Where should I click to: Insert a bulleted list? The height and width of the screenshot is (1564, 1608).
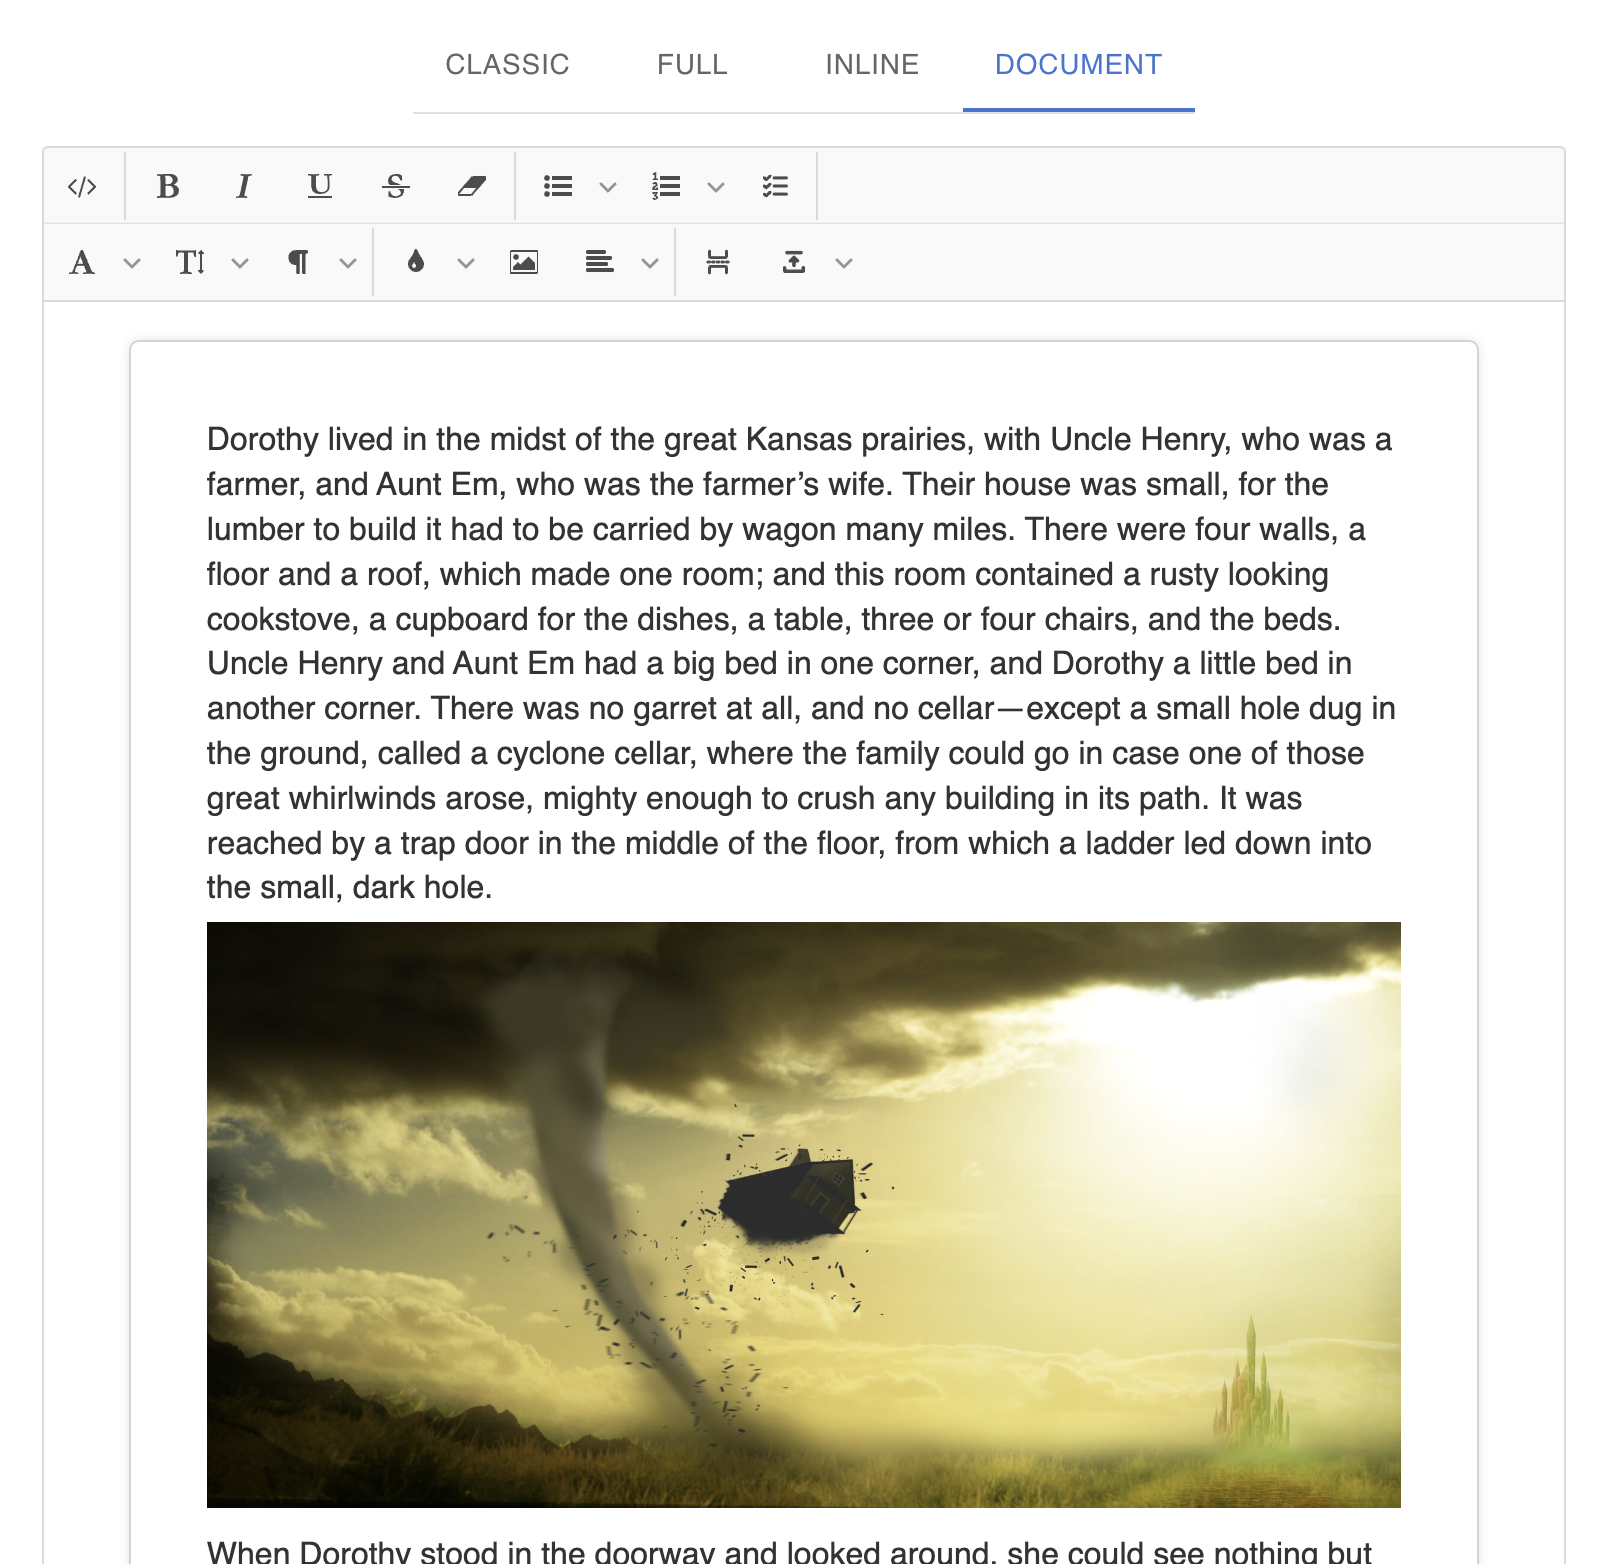click(558, 186)
